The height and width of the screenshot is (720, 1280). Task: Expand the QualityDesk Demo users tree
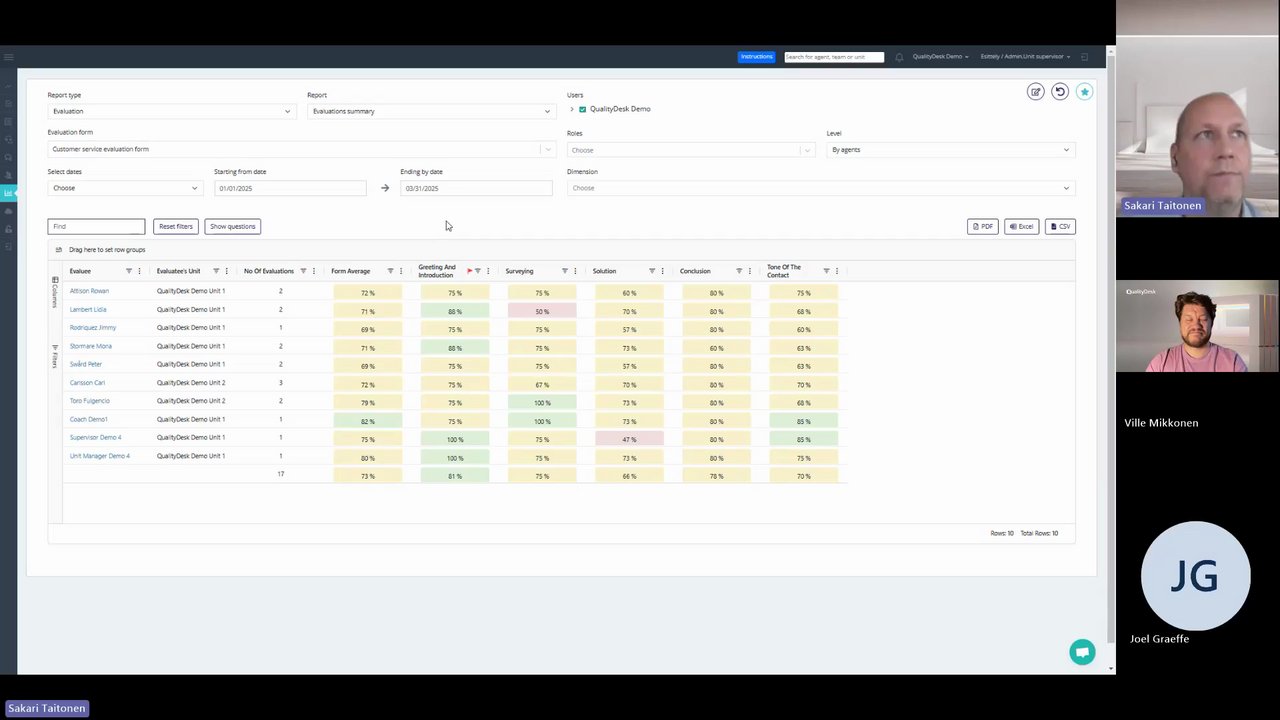(x=571, y=109)
